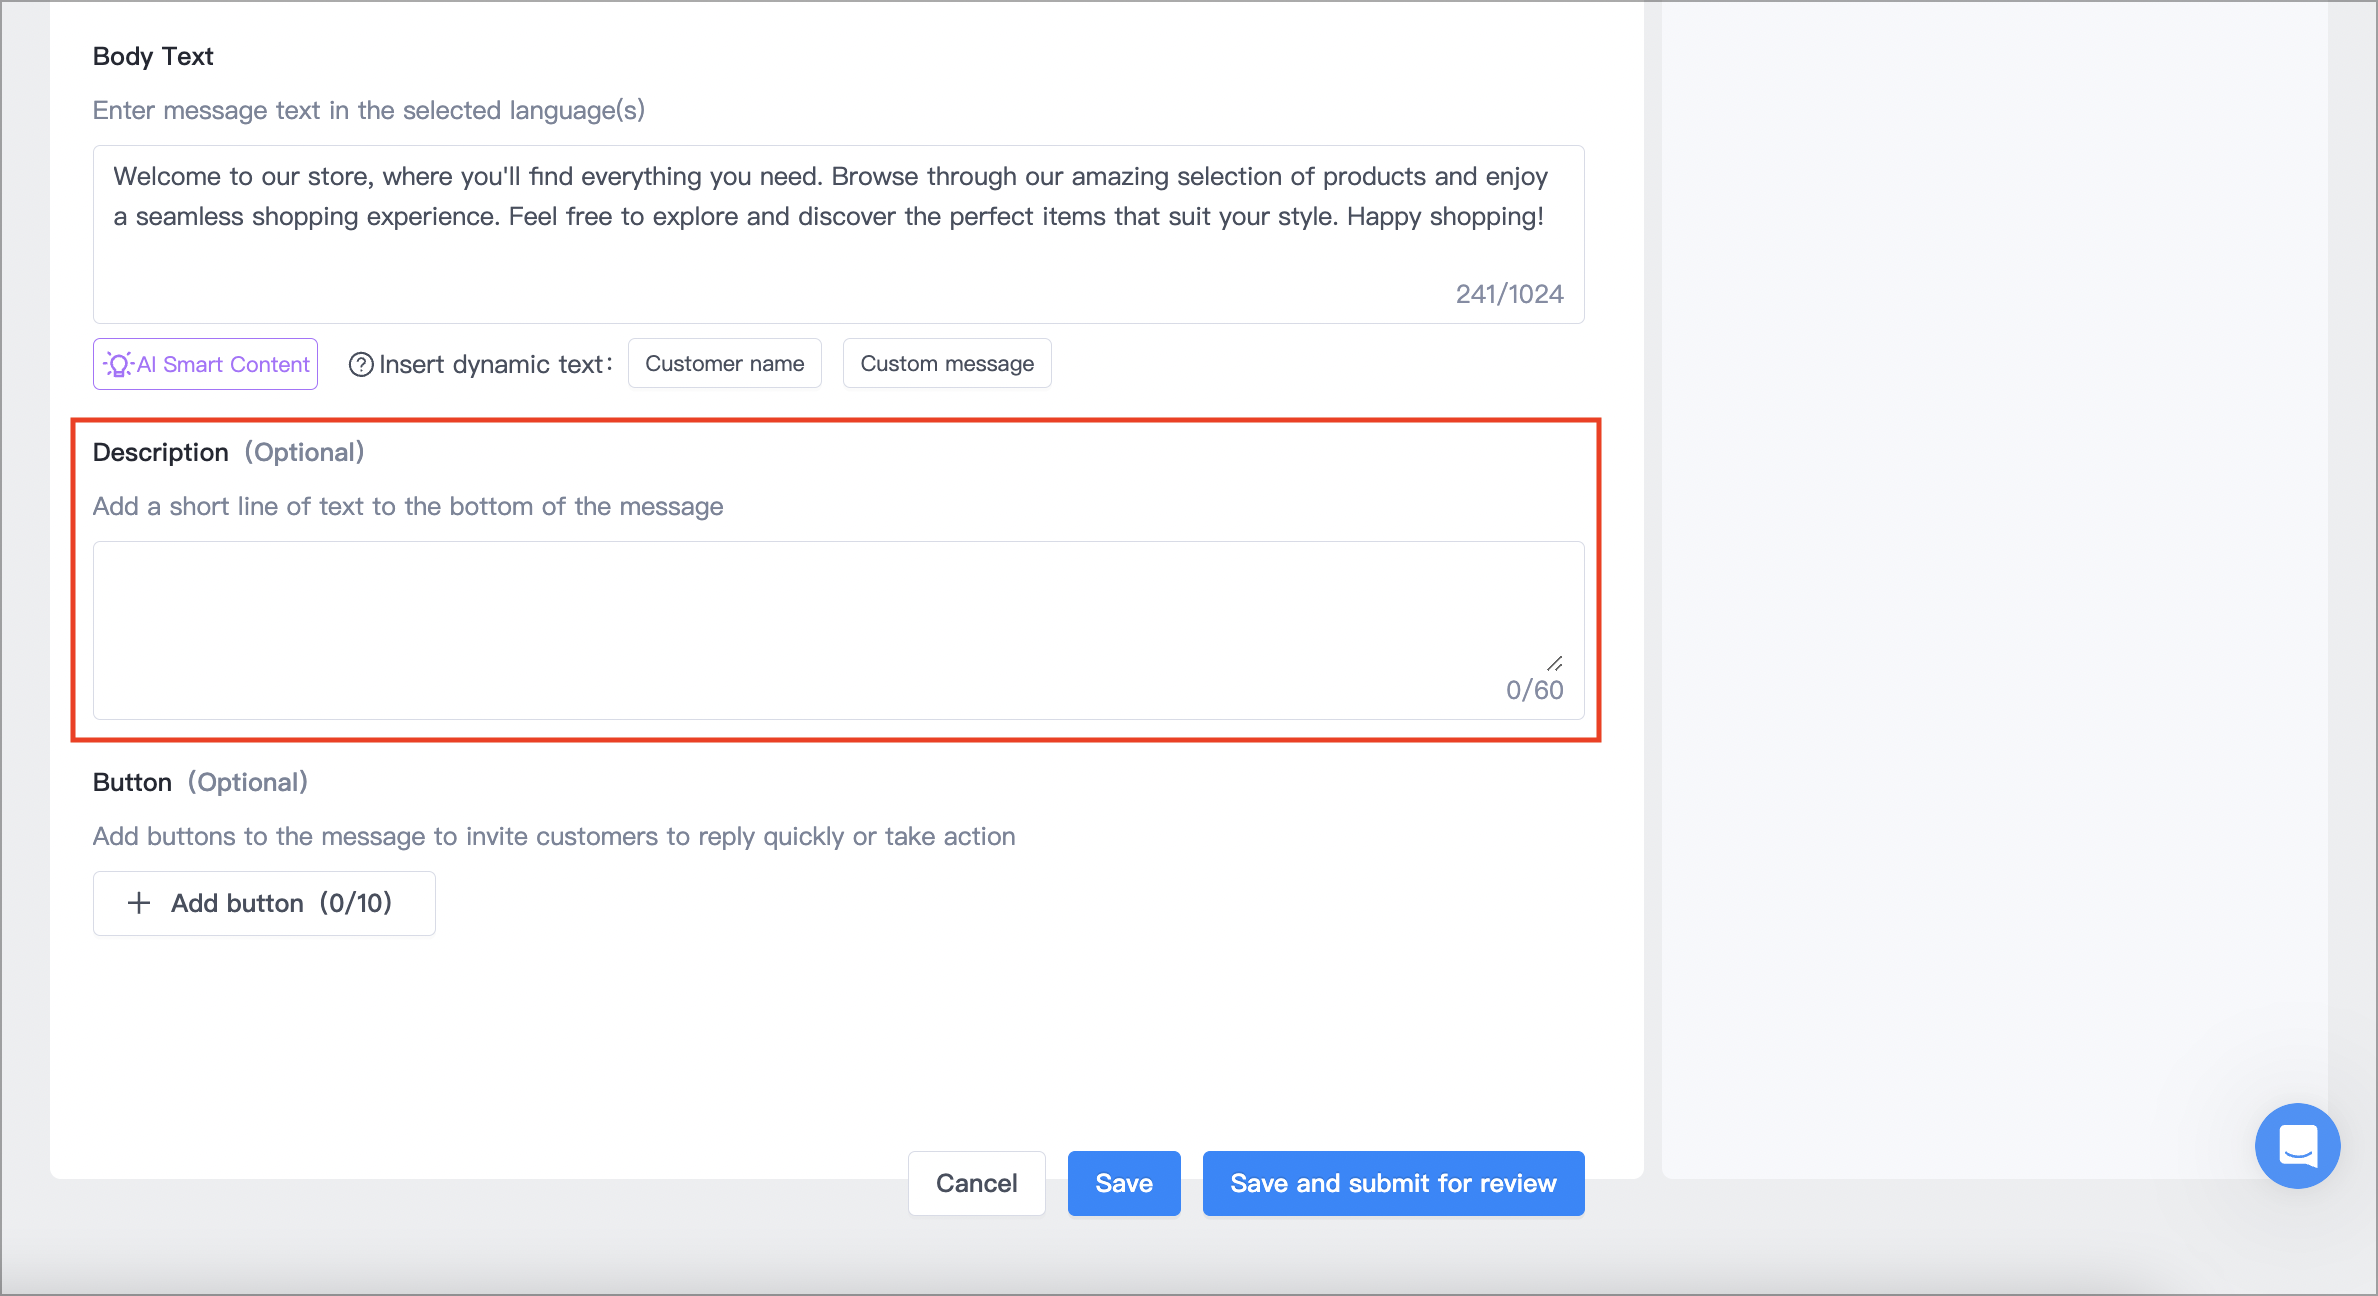This screenshot has height=1296, width=2378.
Task: Click the 241/1024 character counter
Action: point(1509,294)
